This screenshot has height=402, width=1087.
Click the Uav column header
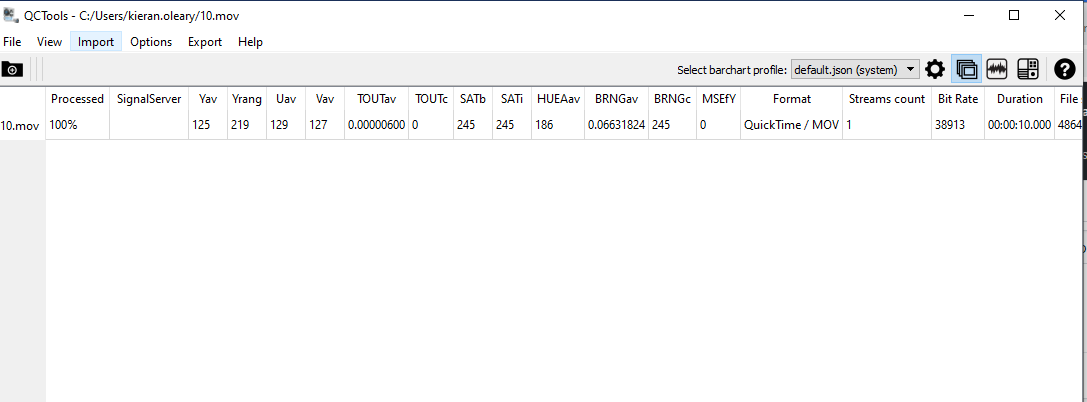click(x=286, y=99)
